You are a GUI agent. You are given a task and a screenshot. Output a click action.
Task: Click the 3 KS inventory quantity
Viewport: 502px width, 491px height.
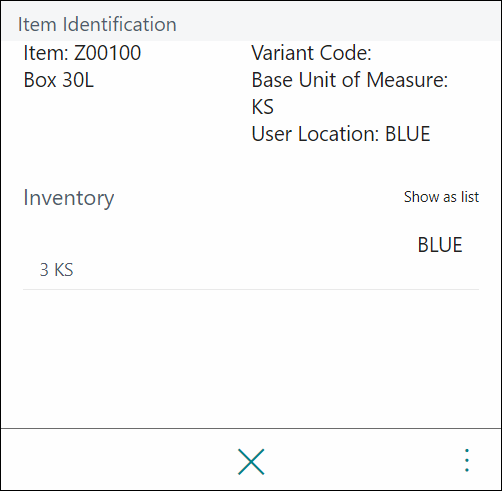tap(56, 270)
